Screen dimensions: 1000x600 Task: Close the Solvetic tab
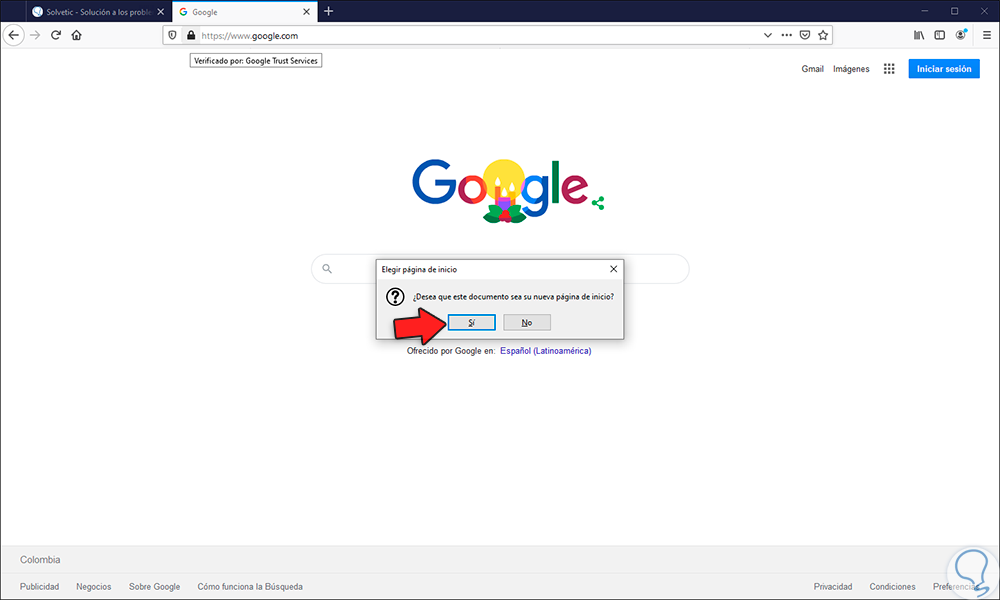click(x=161, y=11)
